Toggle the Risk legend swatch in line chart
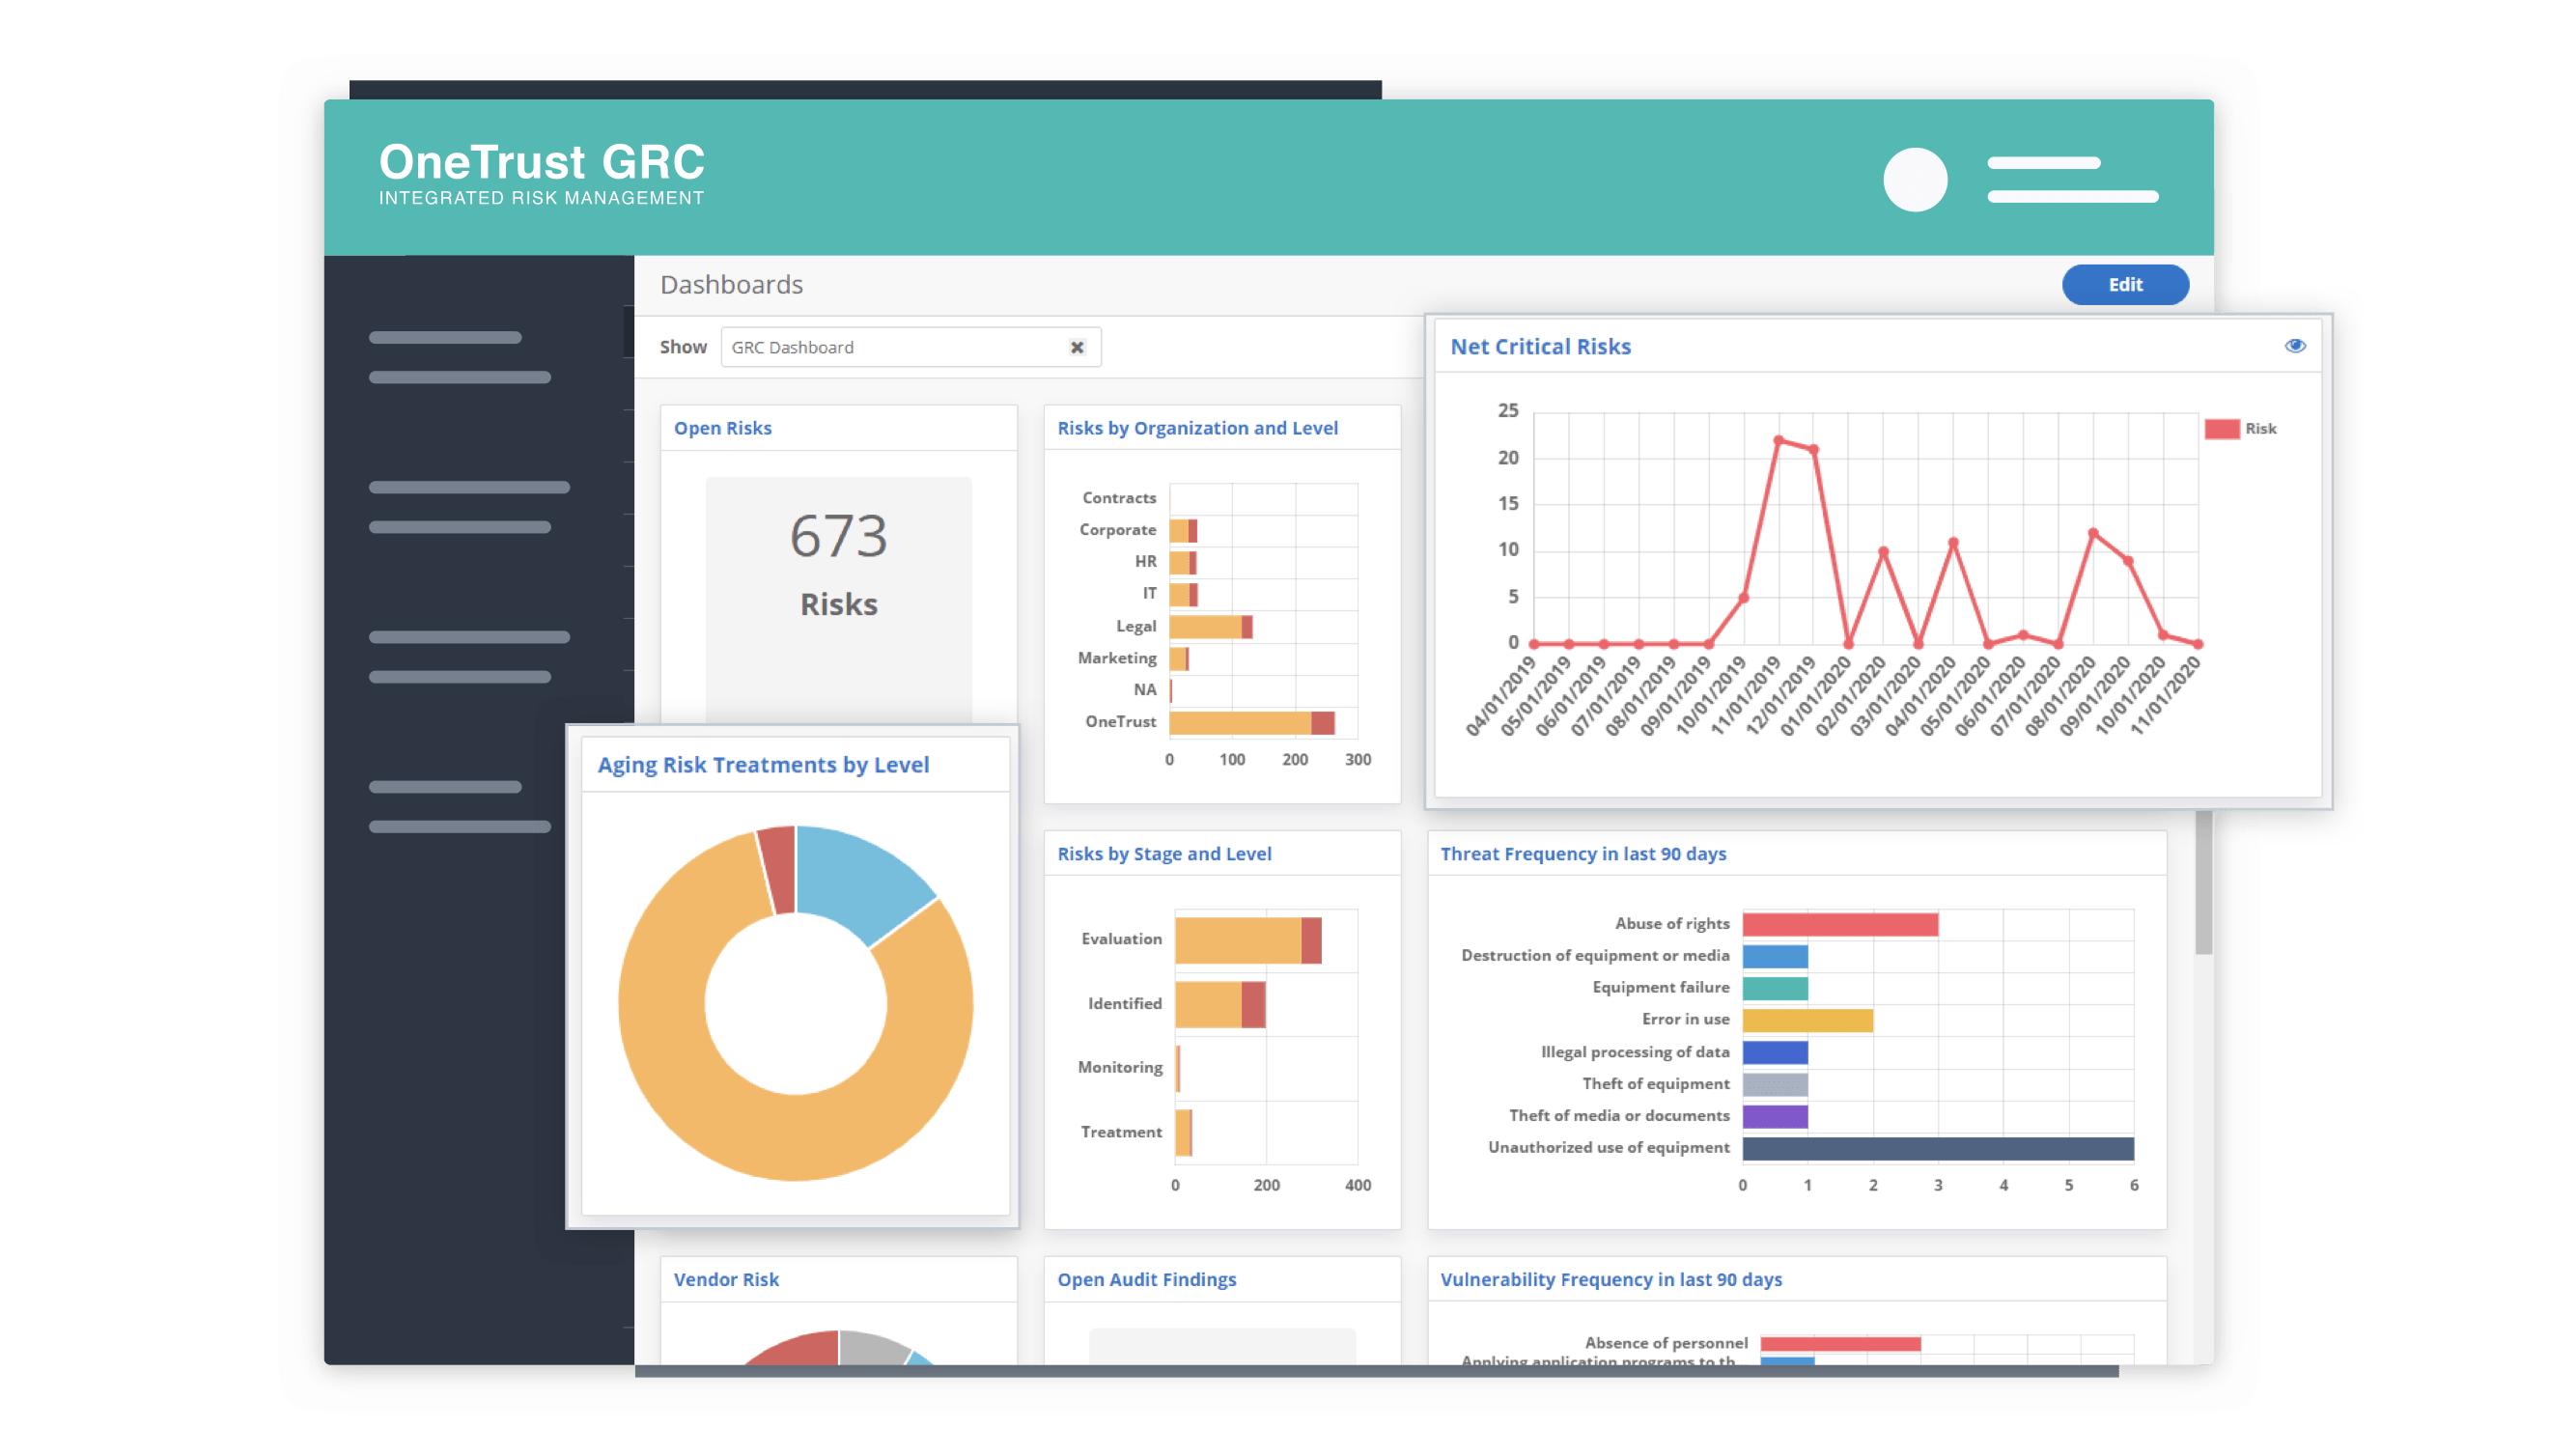Viewport: 2549px width, 1456px height. [x=2221, y=428]
